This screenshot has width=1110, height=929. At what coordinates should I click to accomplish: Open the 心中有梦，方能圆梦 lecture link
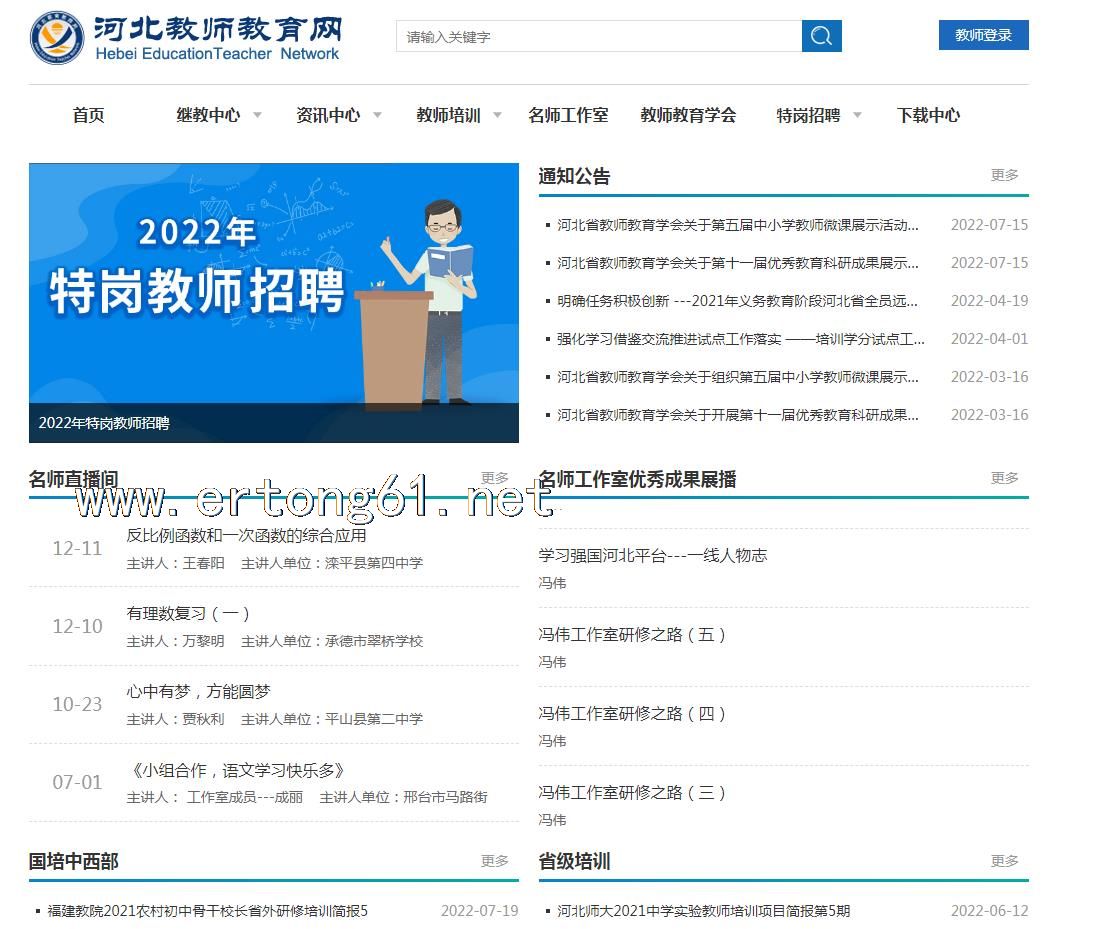tap(198, 691)
